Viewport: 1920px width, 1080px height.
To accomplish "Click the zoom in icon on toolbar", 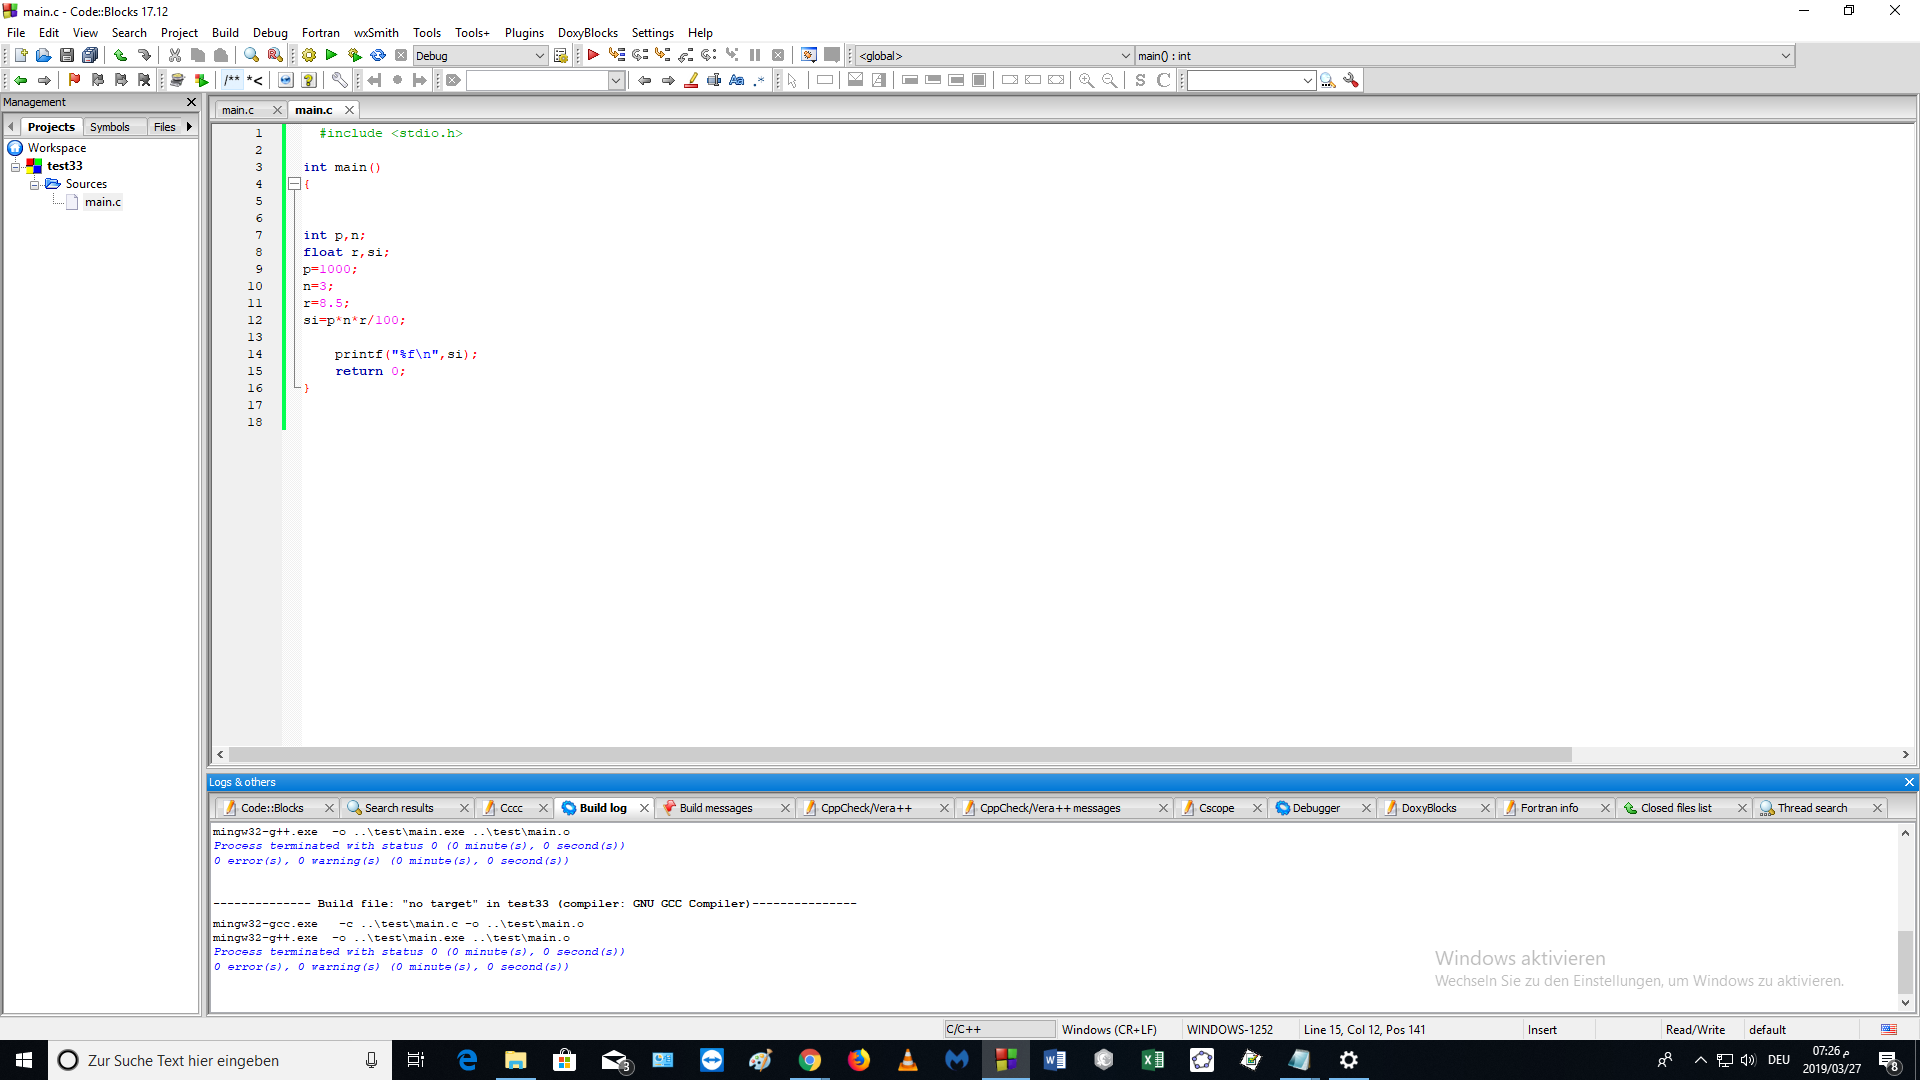I will click(1086, 80).
